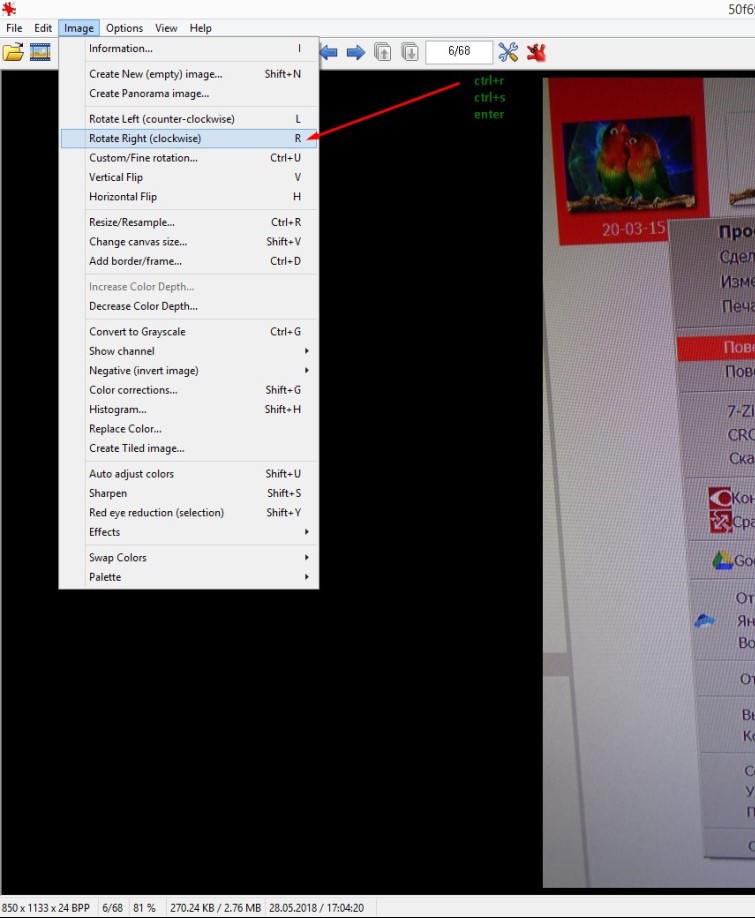755x918 pixels.
Task: Click the previous page icon
Action: [383, 52]
